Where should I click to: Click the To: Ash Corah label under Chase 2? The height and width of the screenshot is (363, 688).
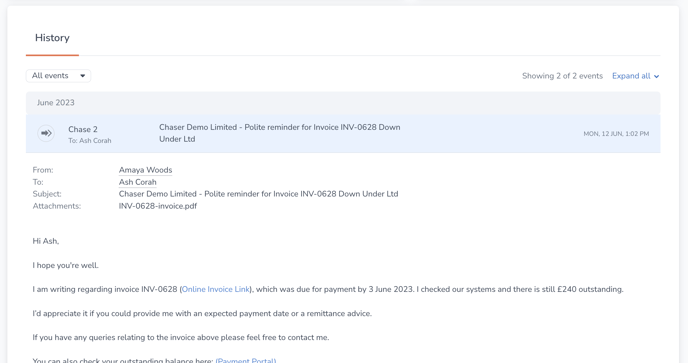(x=90, y=140)
